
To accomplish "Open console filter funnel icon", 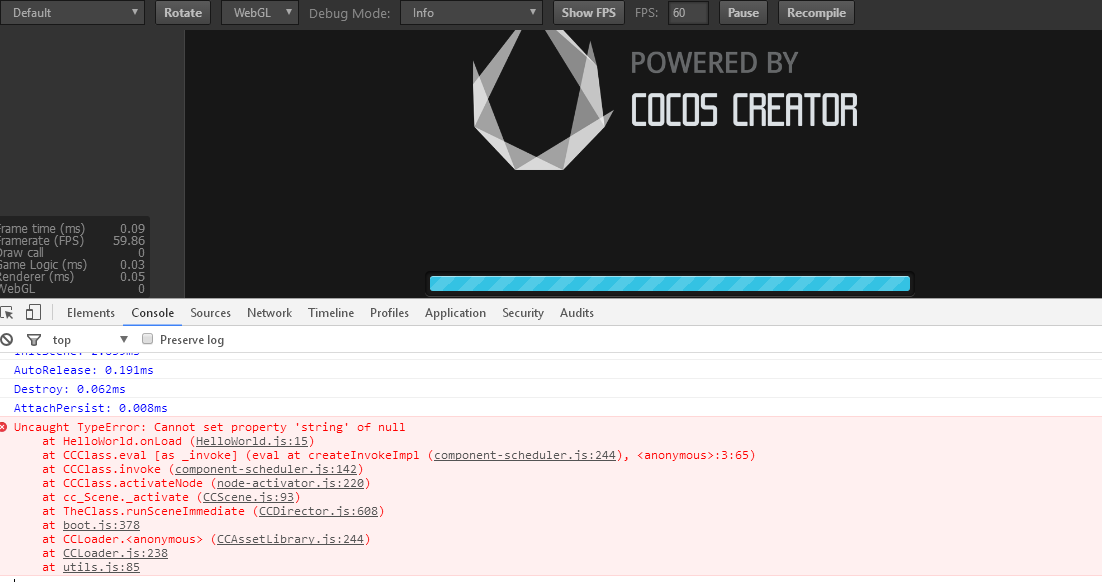I will (x=34, y=340).
